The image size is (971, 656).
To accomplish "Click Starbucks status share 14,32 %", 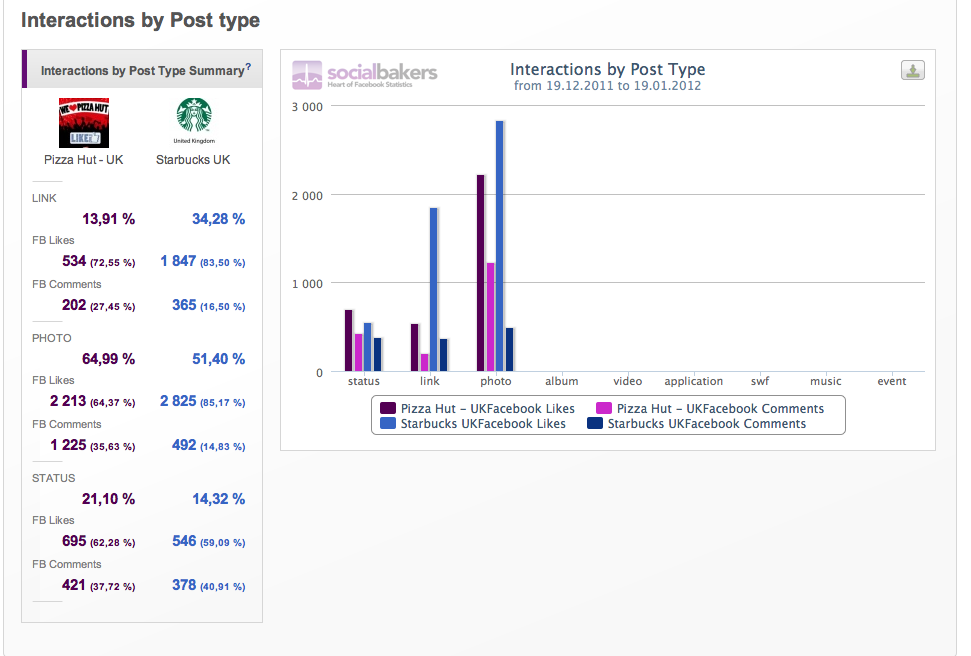I will [219, 499].
